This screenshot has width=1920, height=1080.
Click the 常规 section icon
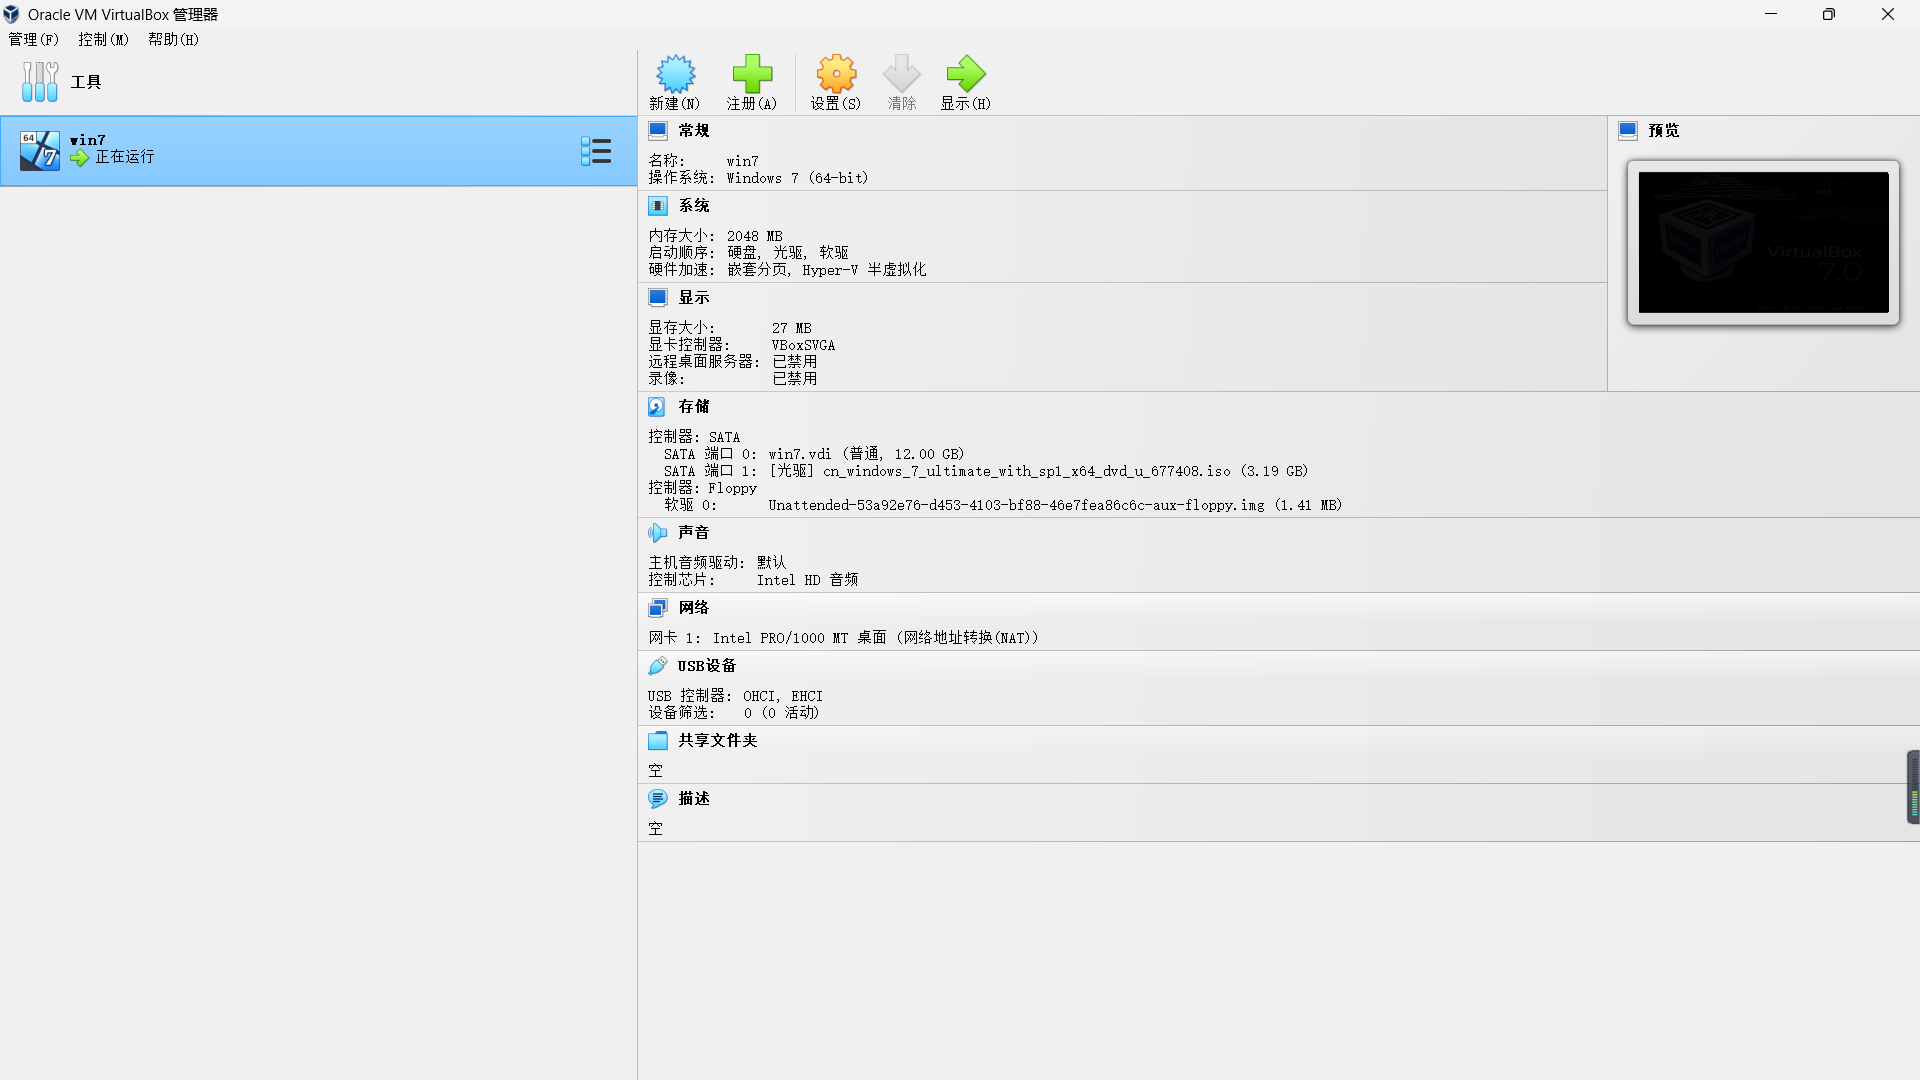point(658,131)
